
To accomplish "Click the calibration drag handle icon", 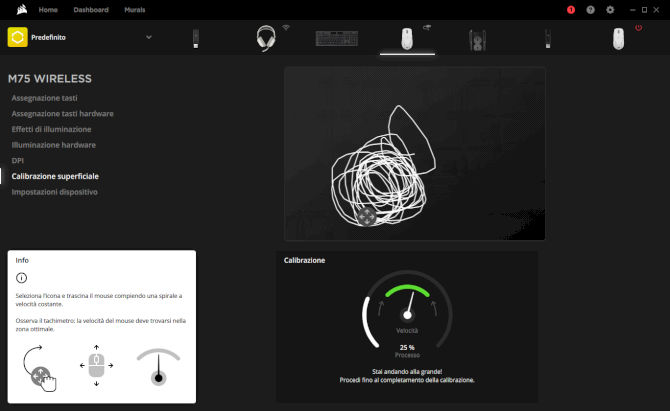I will pos(366,217).
